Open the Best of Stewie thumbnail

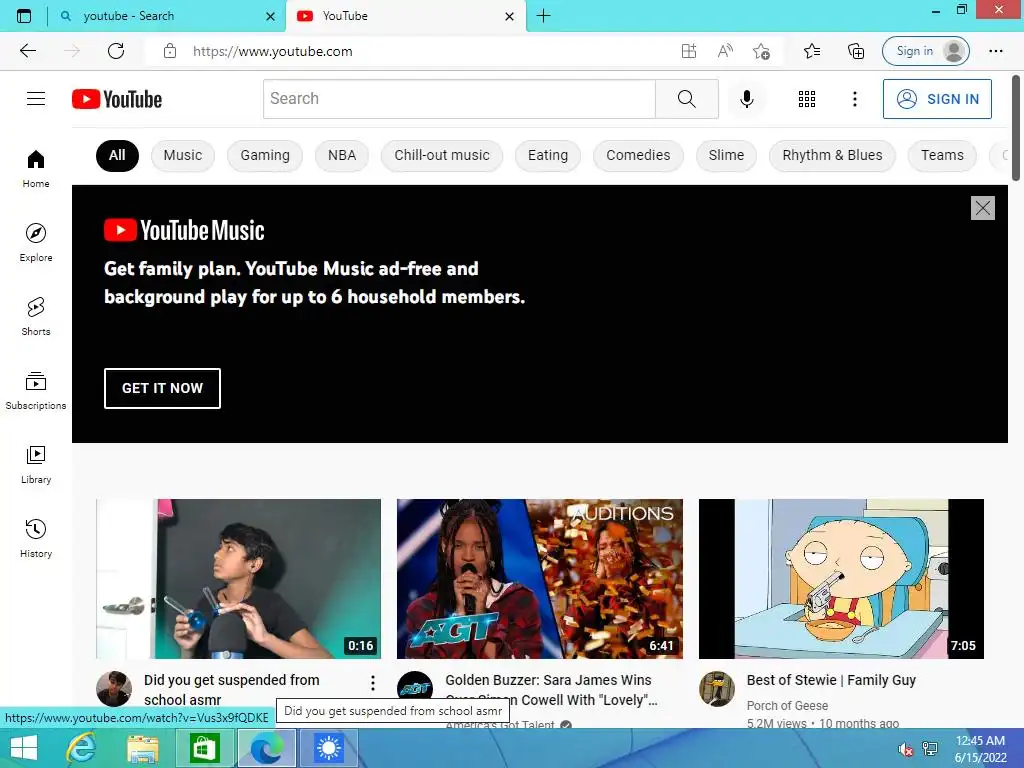coord(841,579)
